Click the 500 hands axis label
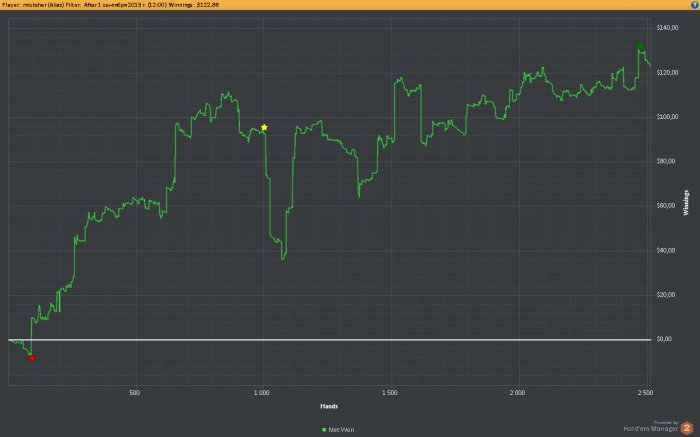Viewport: 700px width, 437px height. [134, 393]
